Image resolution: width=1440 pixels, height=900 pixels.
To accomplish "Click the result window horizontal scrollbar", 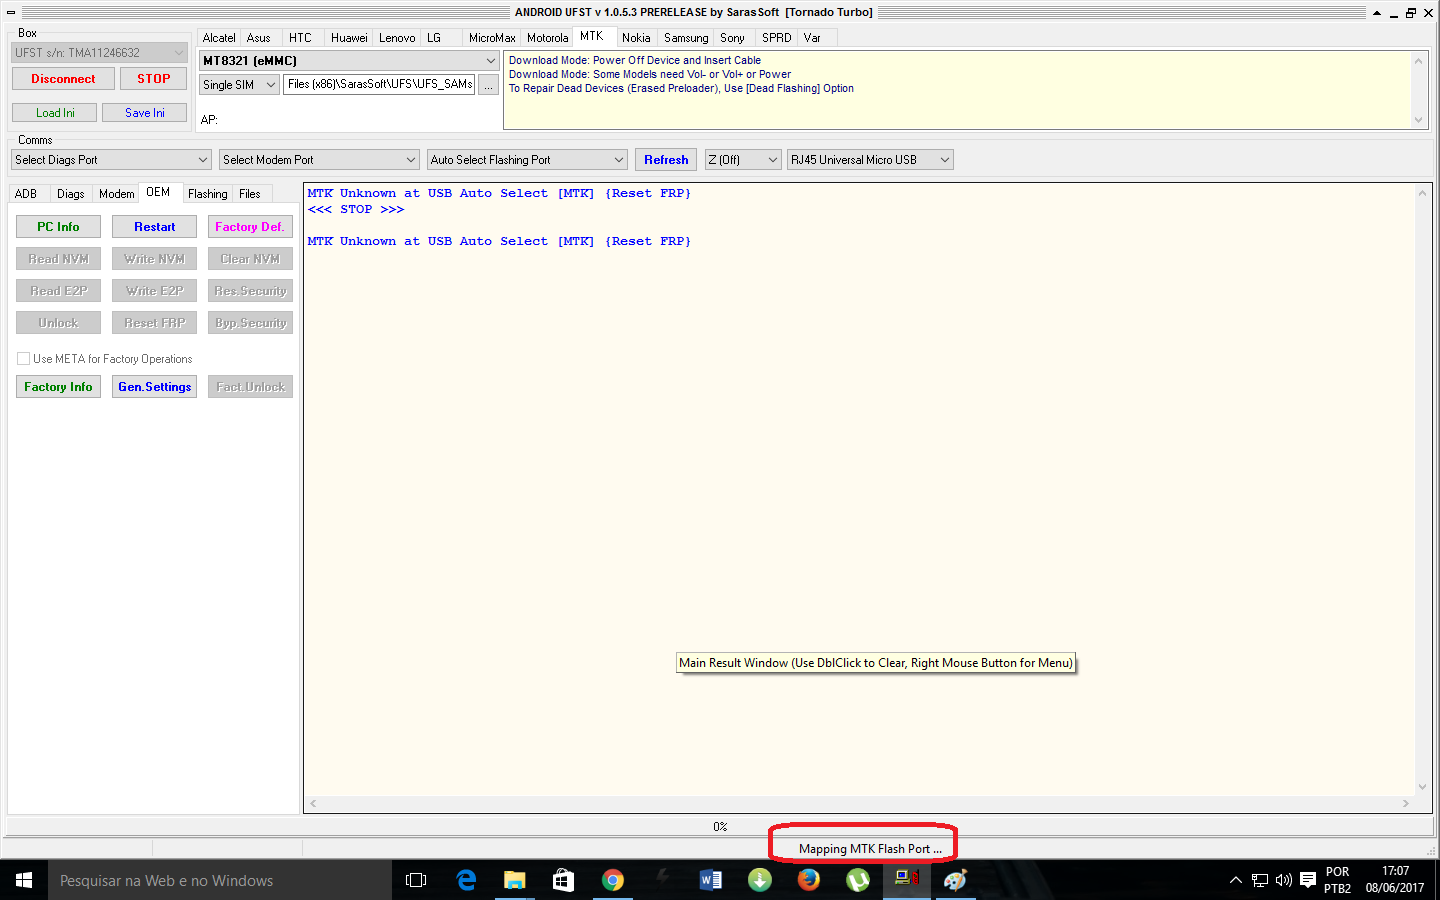I will click(859, 803).
